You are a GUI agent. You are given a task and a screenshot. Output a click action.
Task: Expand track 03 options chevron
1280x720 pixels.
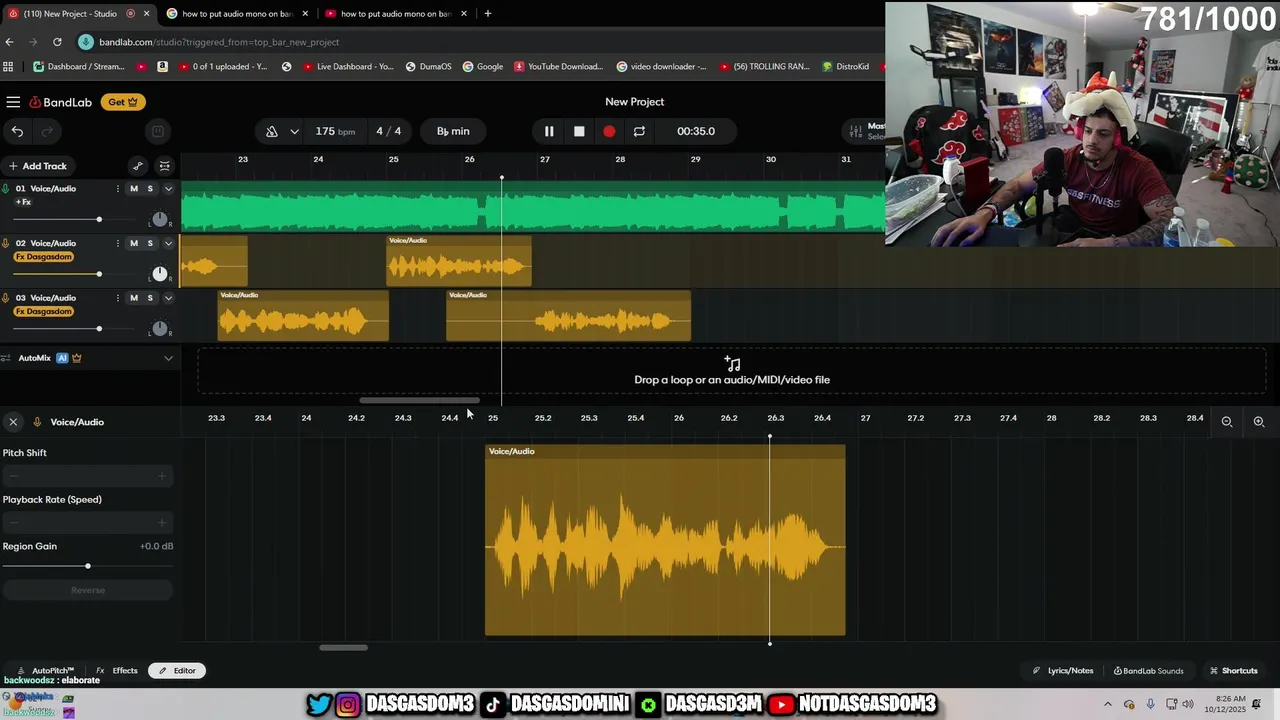pos(168,297)
